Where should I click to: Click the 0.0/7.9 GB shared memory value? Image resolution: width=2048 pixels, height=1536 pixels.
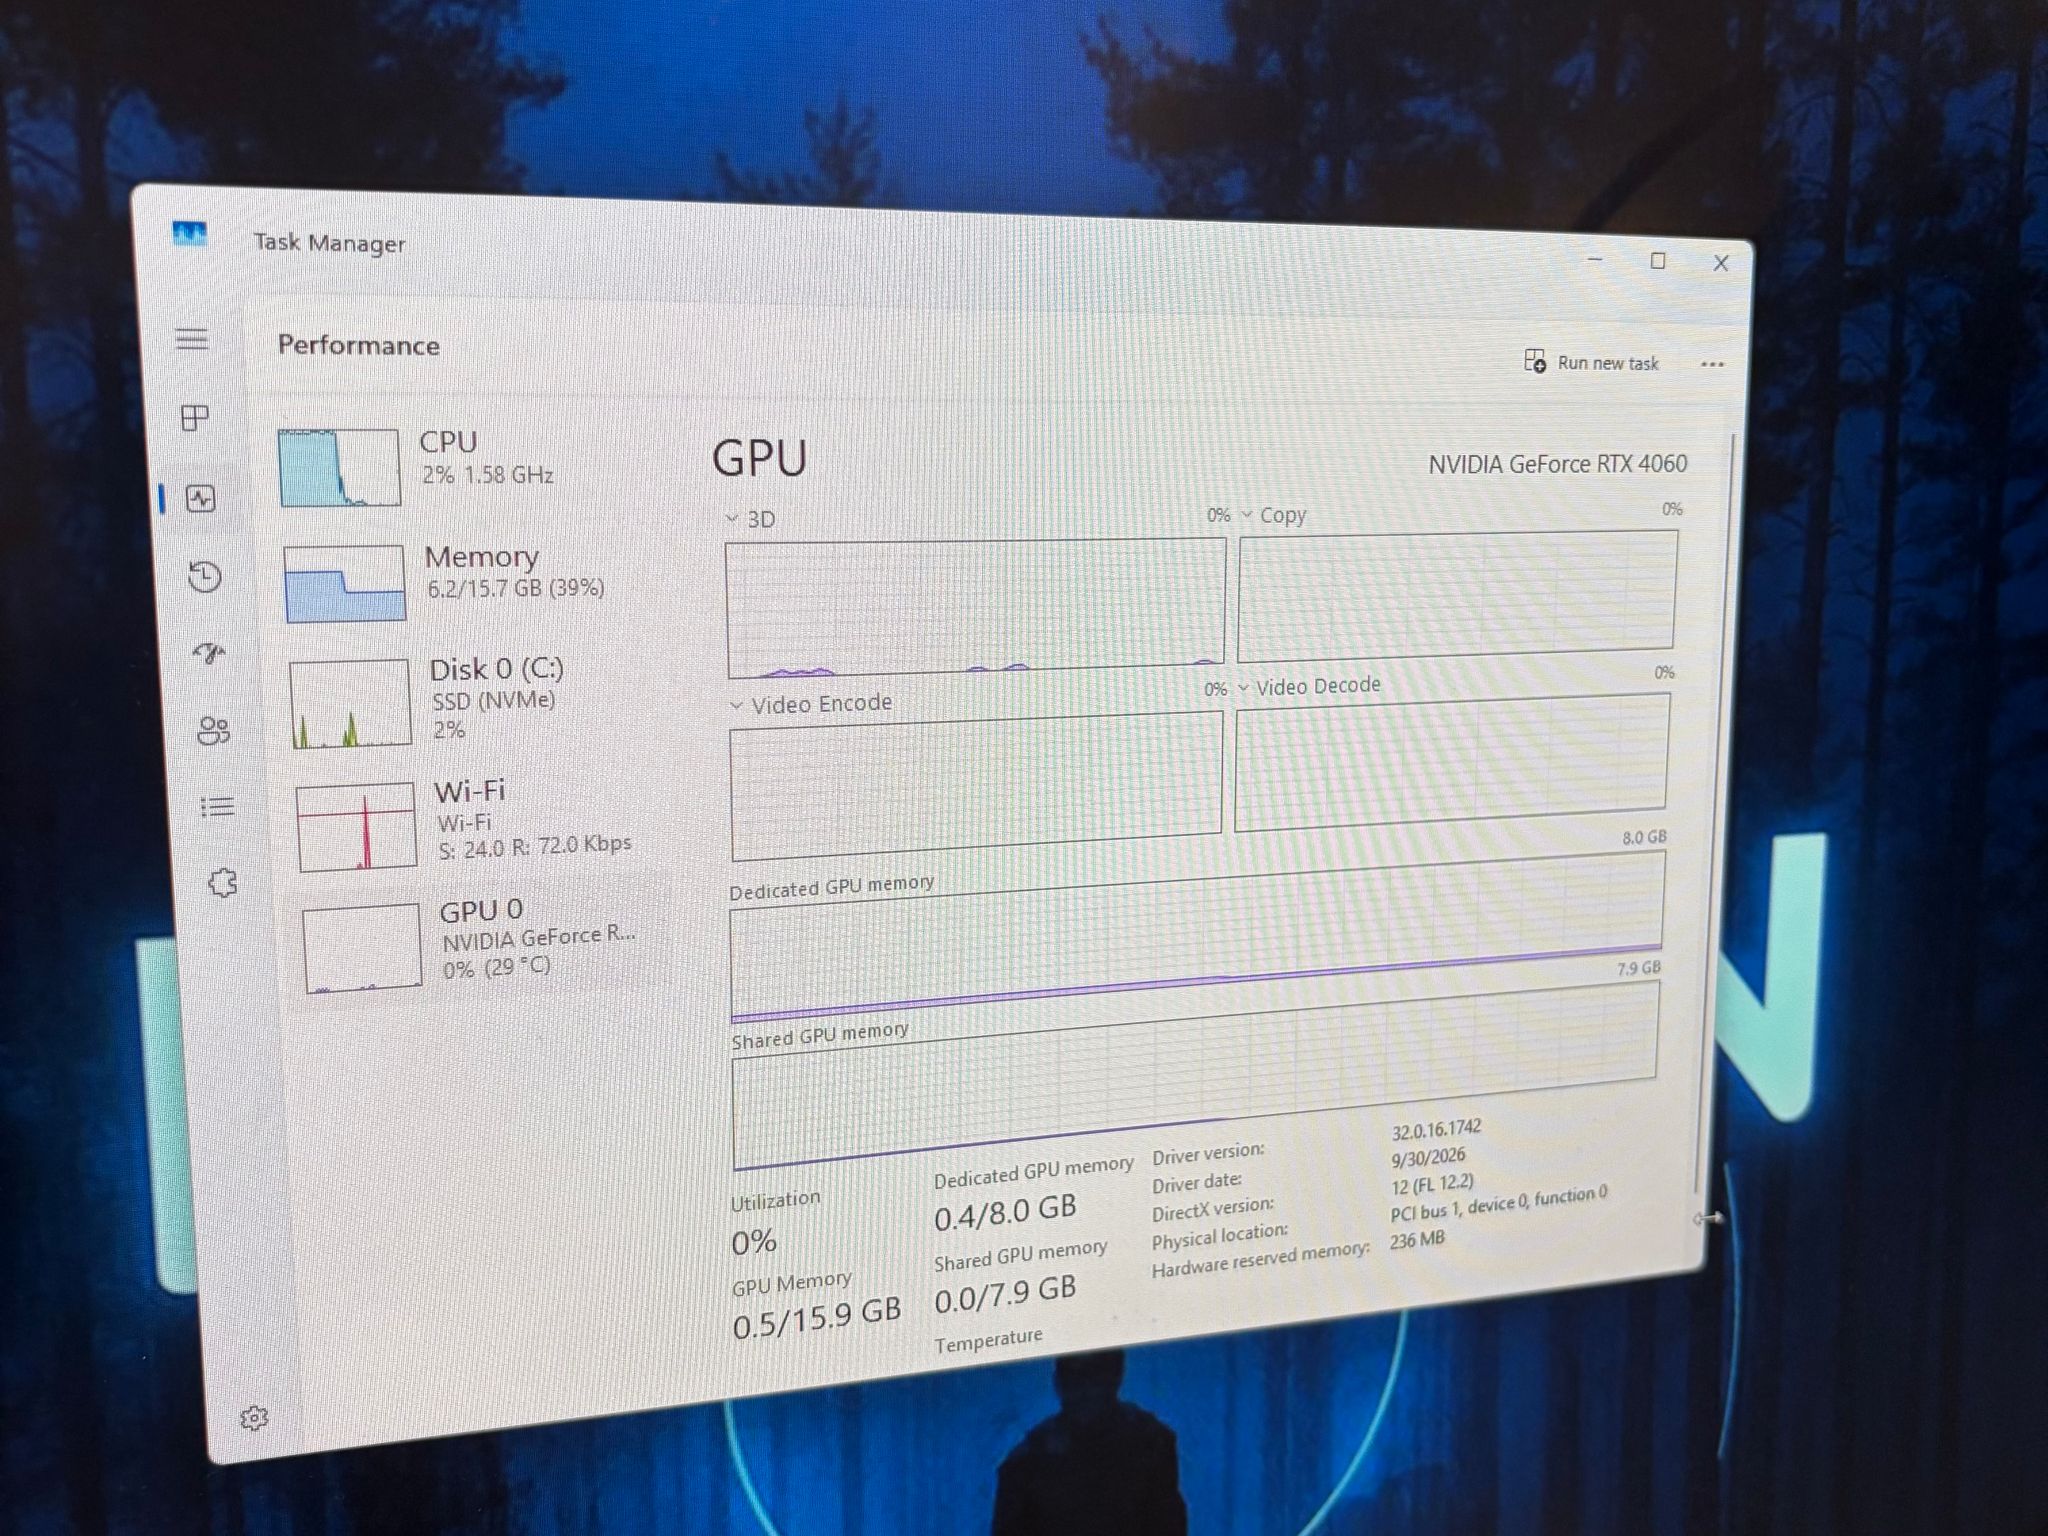(1005, 1295)
